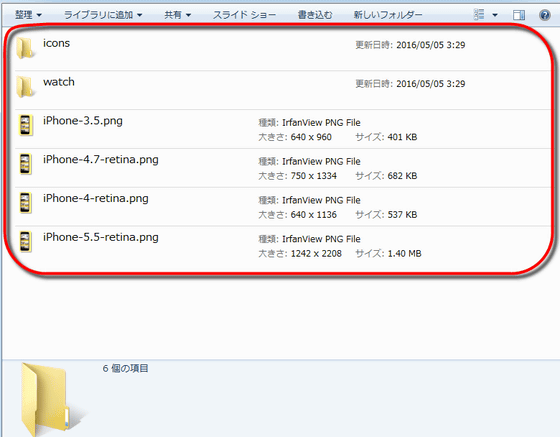Click the change view icon in toolbar
Viewport: 560px width, 437px height.
pos(479,15)
